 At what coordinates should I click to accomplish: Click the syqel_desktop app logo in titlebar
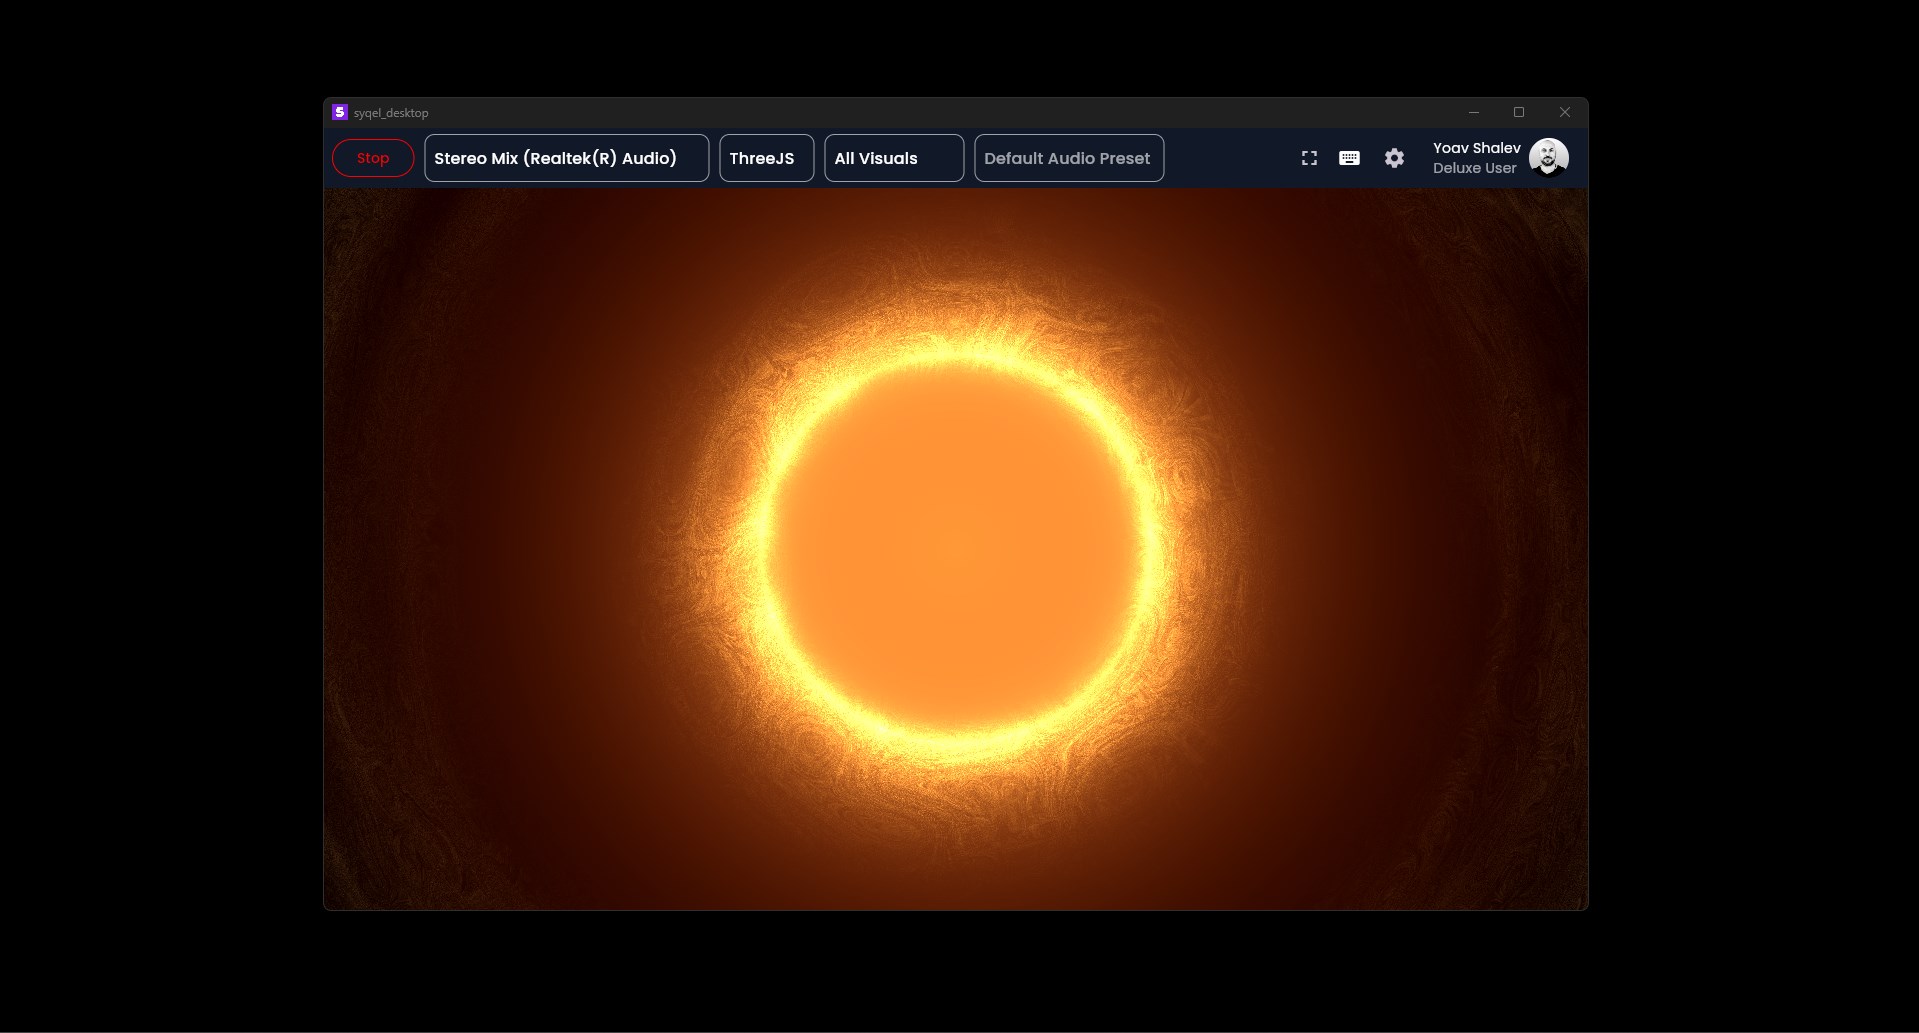338,112
